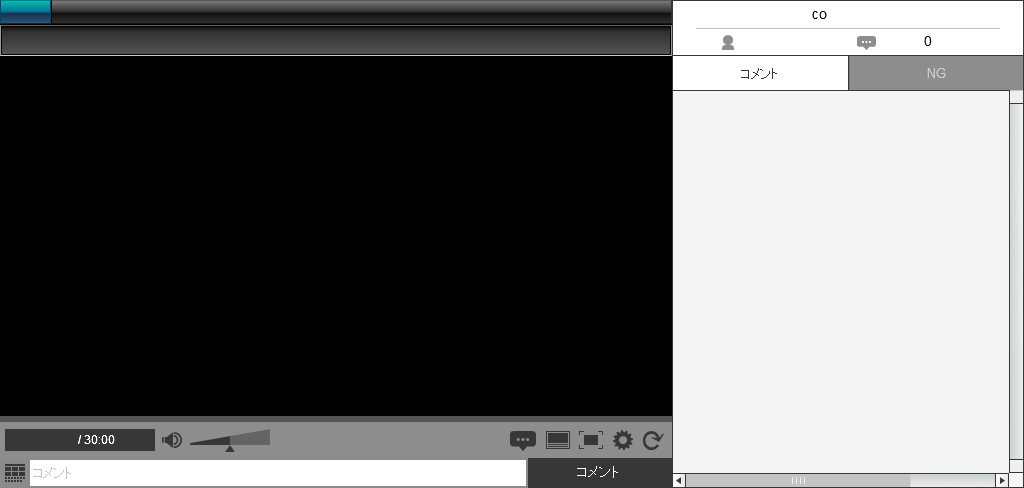Image resolution: width=1024 pixels, height=488 pixels.
Task: Click the vertical scrollbar of comment list
Action: click(x=1016, y=282)
